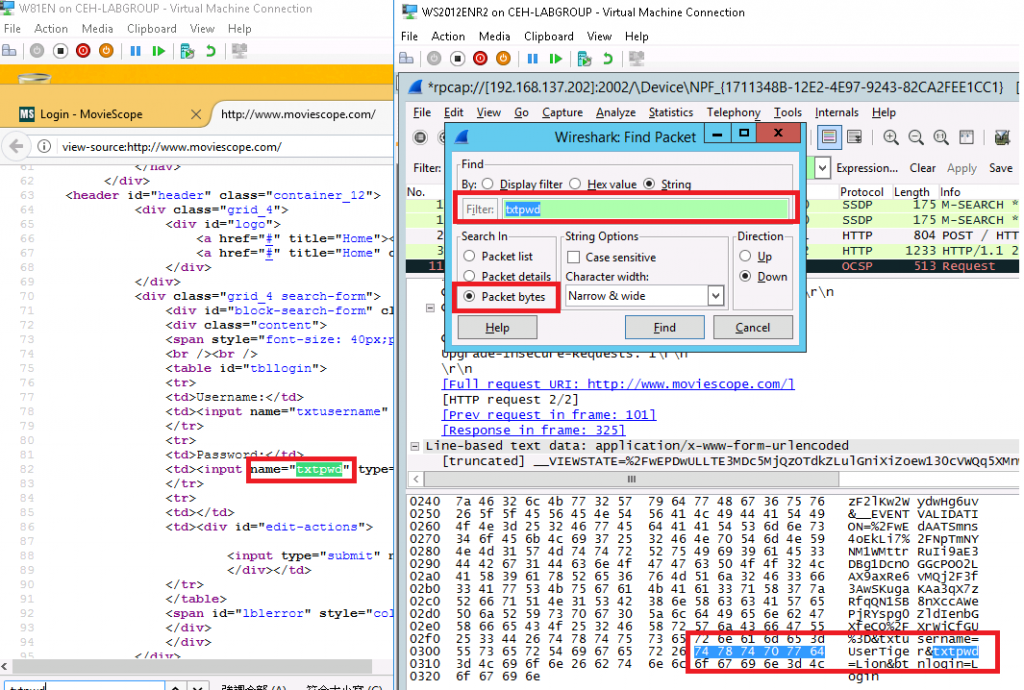
Task: Open Wireshark Statistics menu
Action: 671,112
